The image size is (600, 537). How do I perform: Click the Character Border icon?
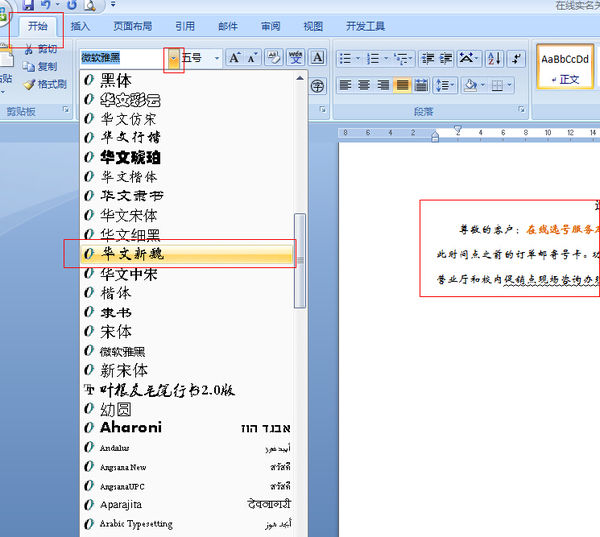(x=317, y=58)
